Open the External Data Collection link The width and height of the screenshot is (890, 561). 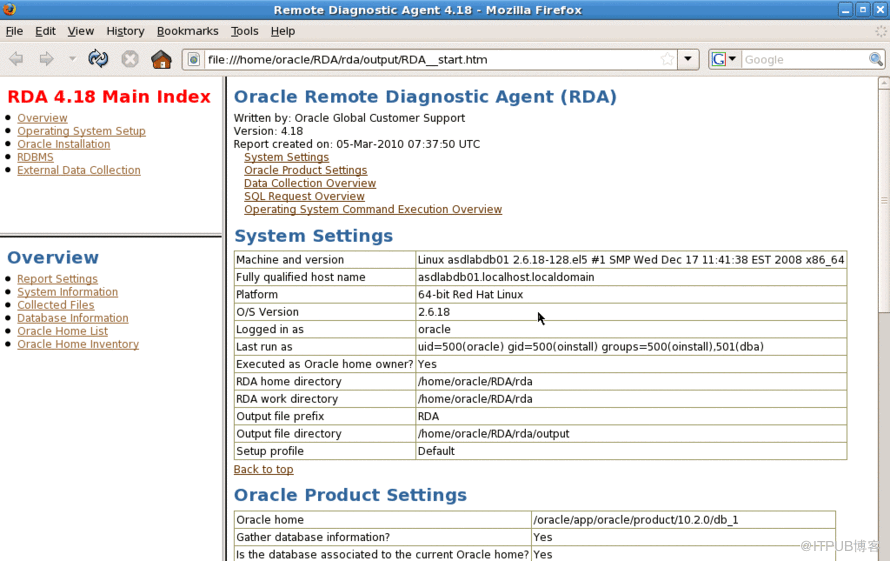79,170
